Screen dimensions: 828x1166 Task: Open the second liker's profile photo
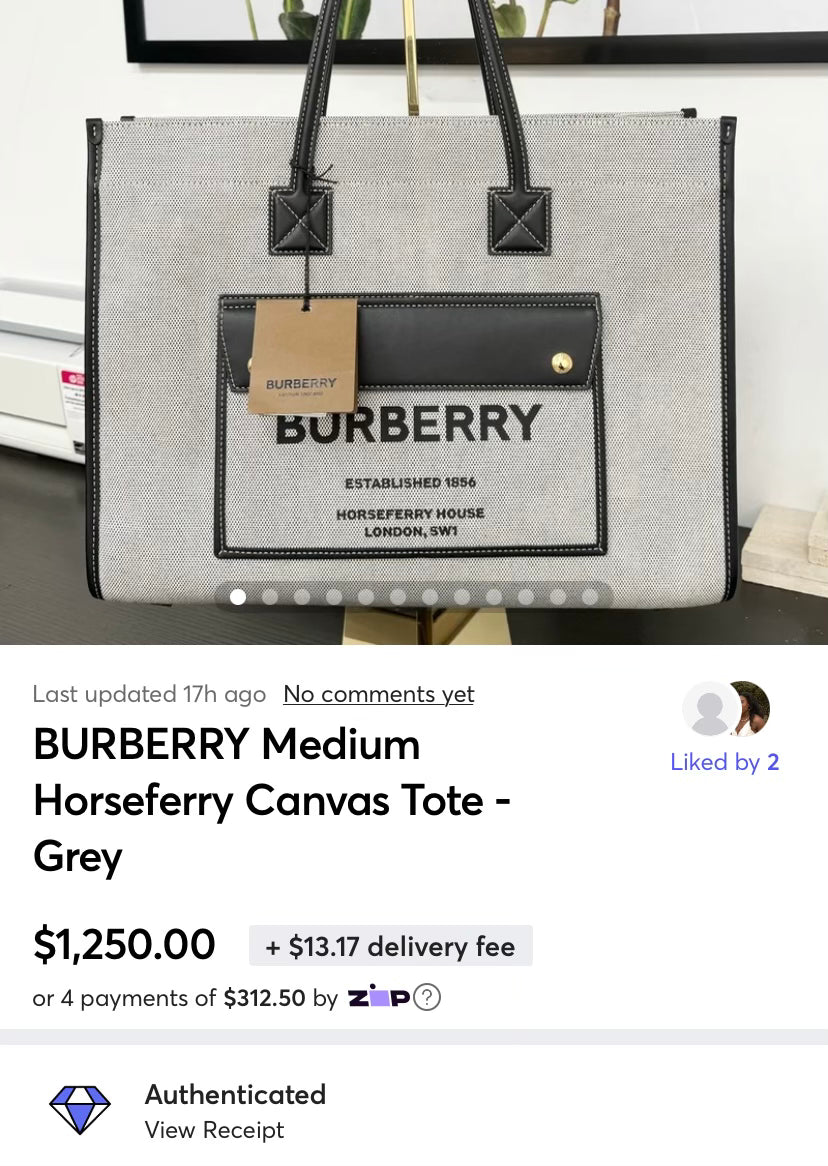(x=751, y=708)
